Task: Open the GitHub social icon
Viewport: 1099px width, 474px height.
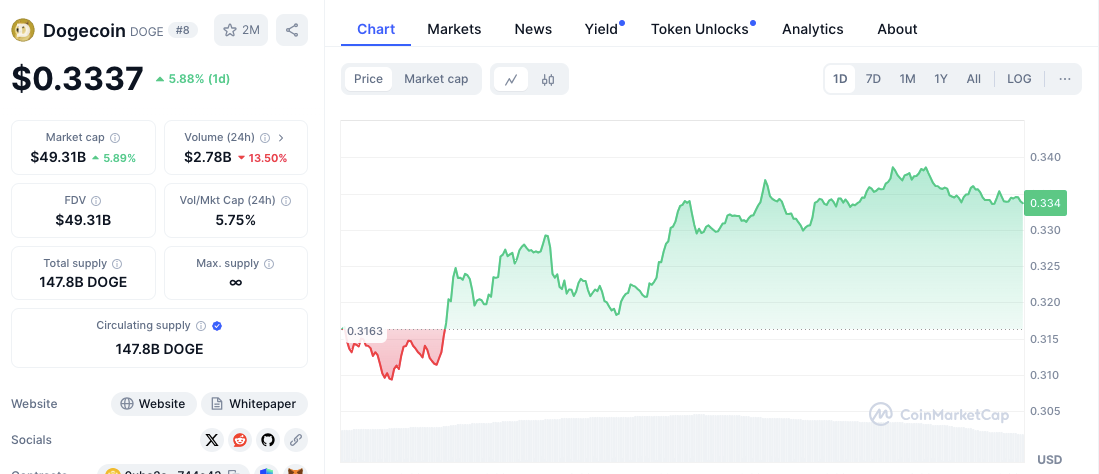Action: coord(268,440)
